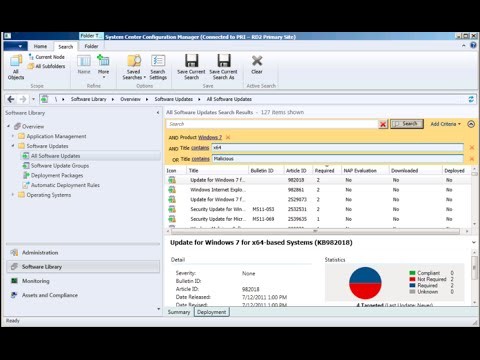480x360 pixels.
Task: Select Software Update Groups node
Action: coord(60,166)
